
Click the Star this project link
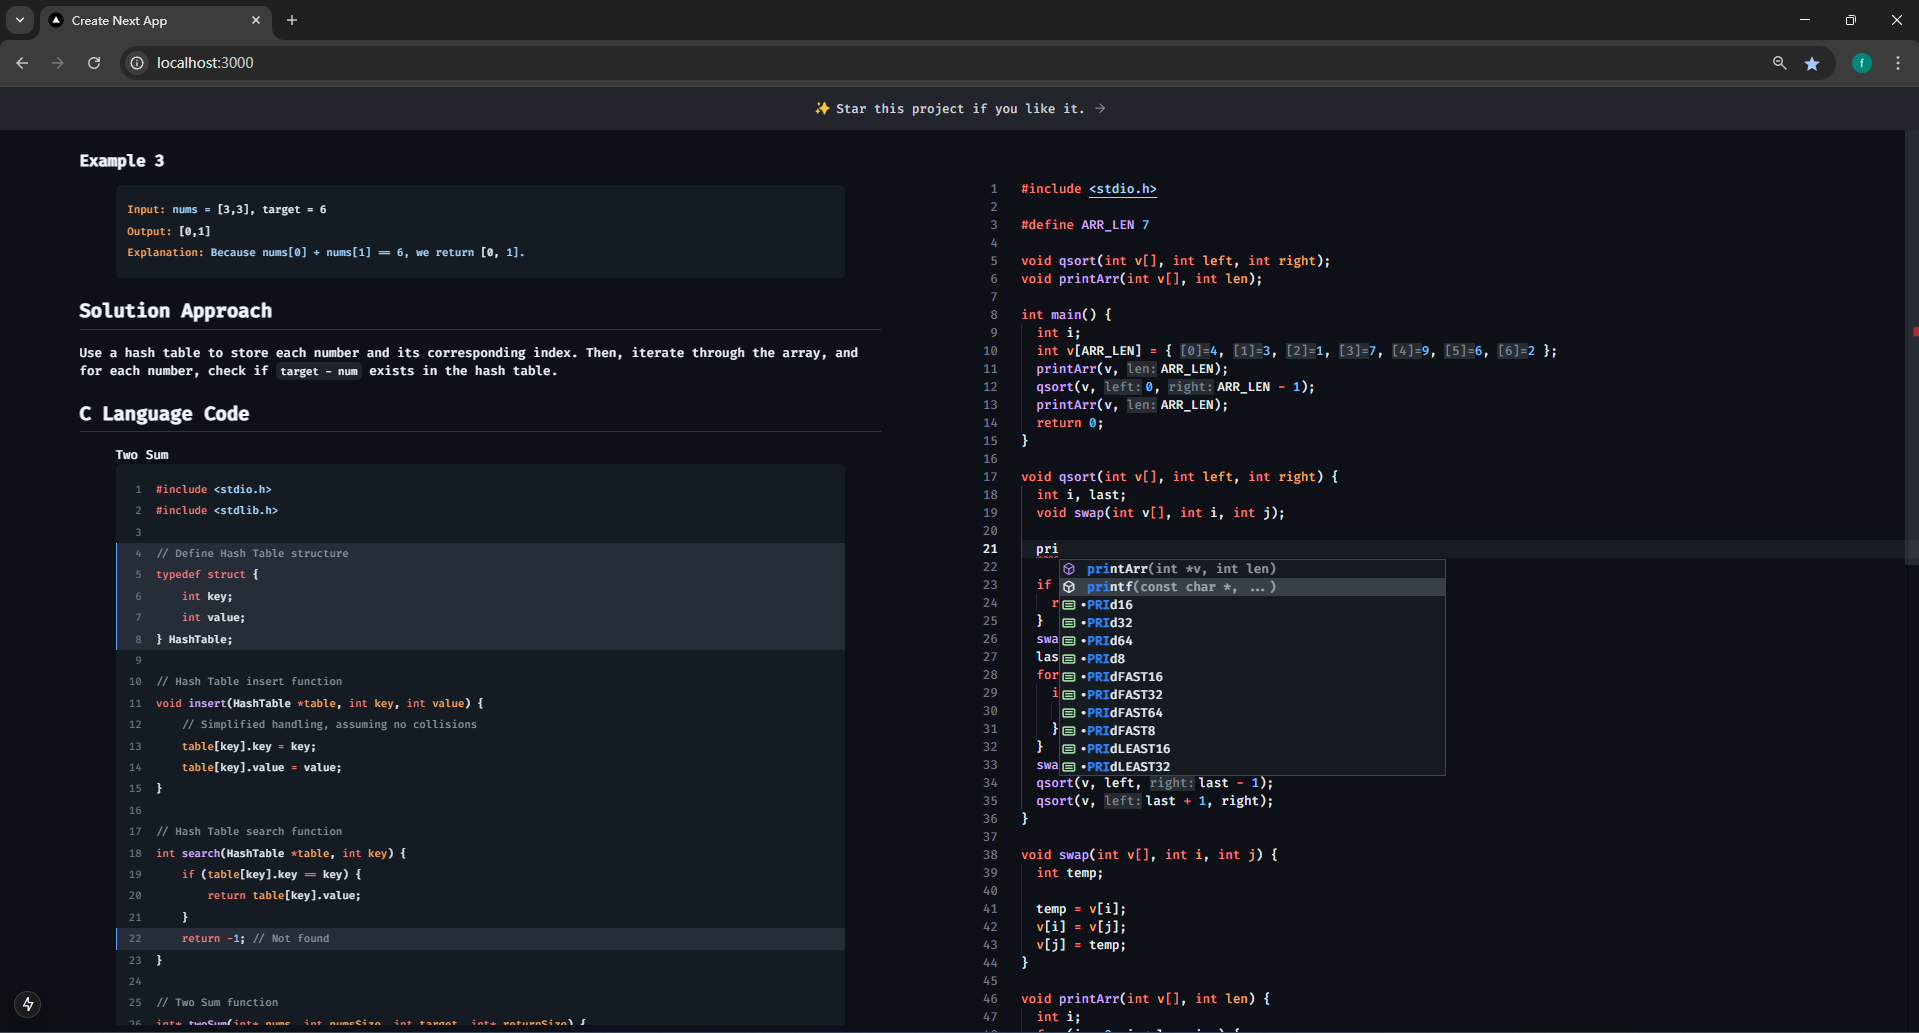pyautogui.click(x=959, y=108)
